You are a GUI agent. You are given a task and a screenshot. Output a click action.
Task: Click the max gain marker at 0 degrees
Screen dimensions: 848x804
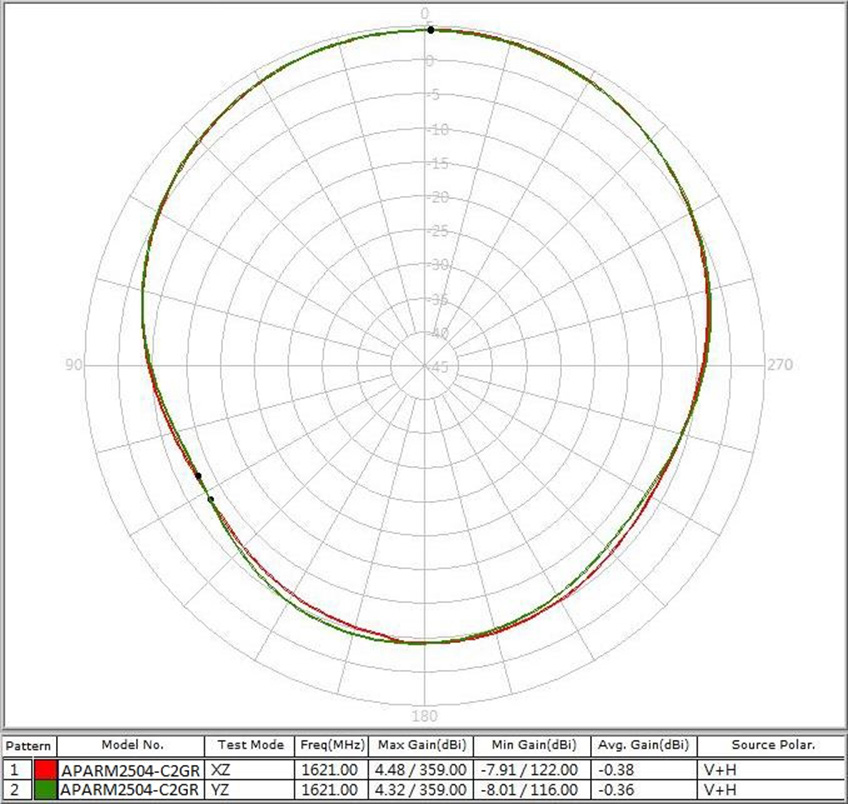430,29
